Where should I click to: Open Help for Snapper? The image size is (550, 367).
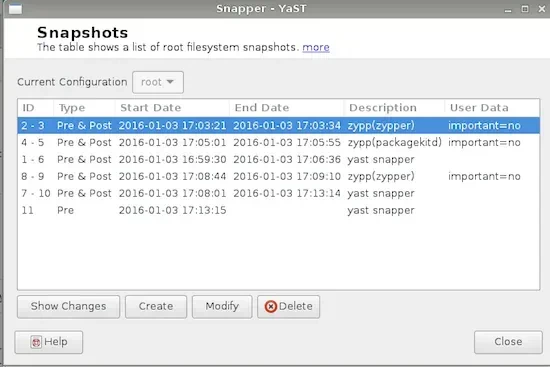49,342
